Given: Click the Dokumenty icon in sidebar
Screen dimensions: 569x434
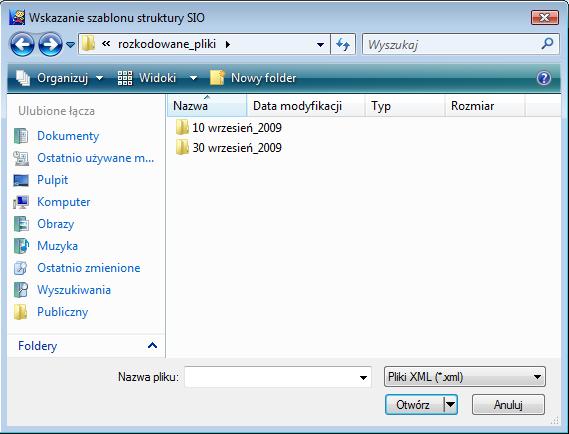Looking at the screenshot, I should tap(21, 136).
